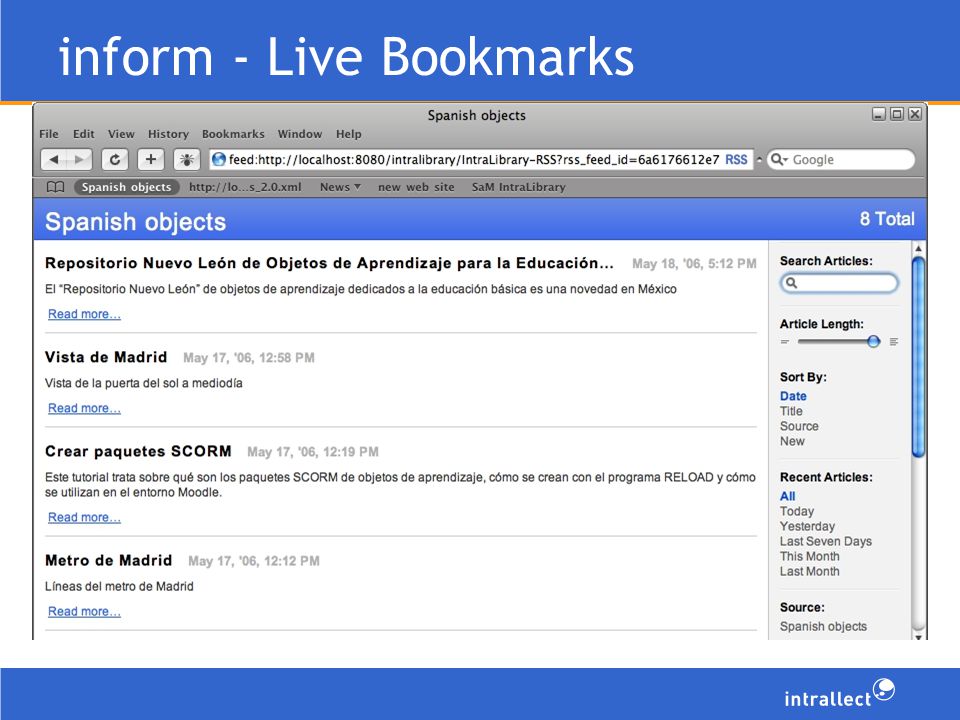
Task: Open the View menu
Action: point(121,134)
